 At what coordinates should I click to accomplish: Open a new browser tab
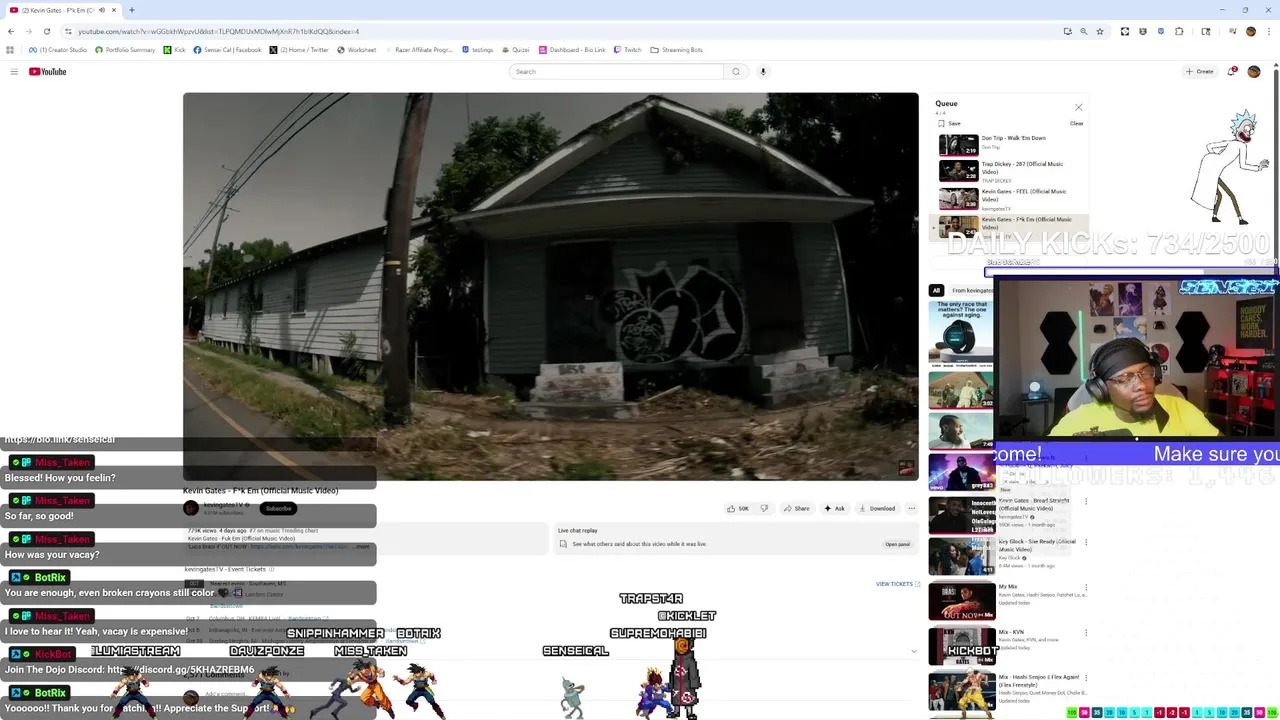point(131,10)
